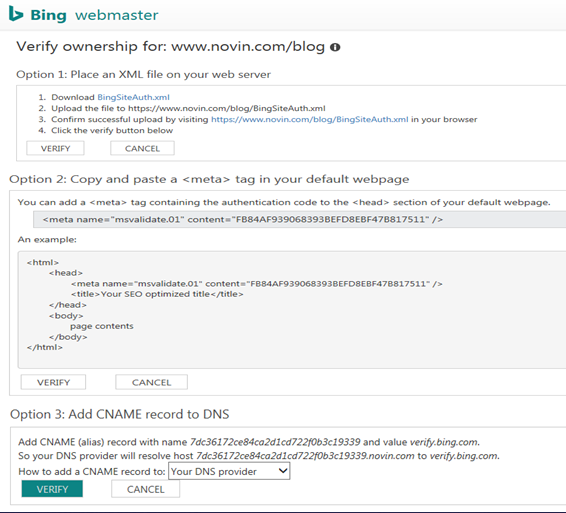The height and width of the screenshot is (513, 566).
Task: Click the example HTML code block
Action: pos(292,310)
